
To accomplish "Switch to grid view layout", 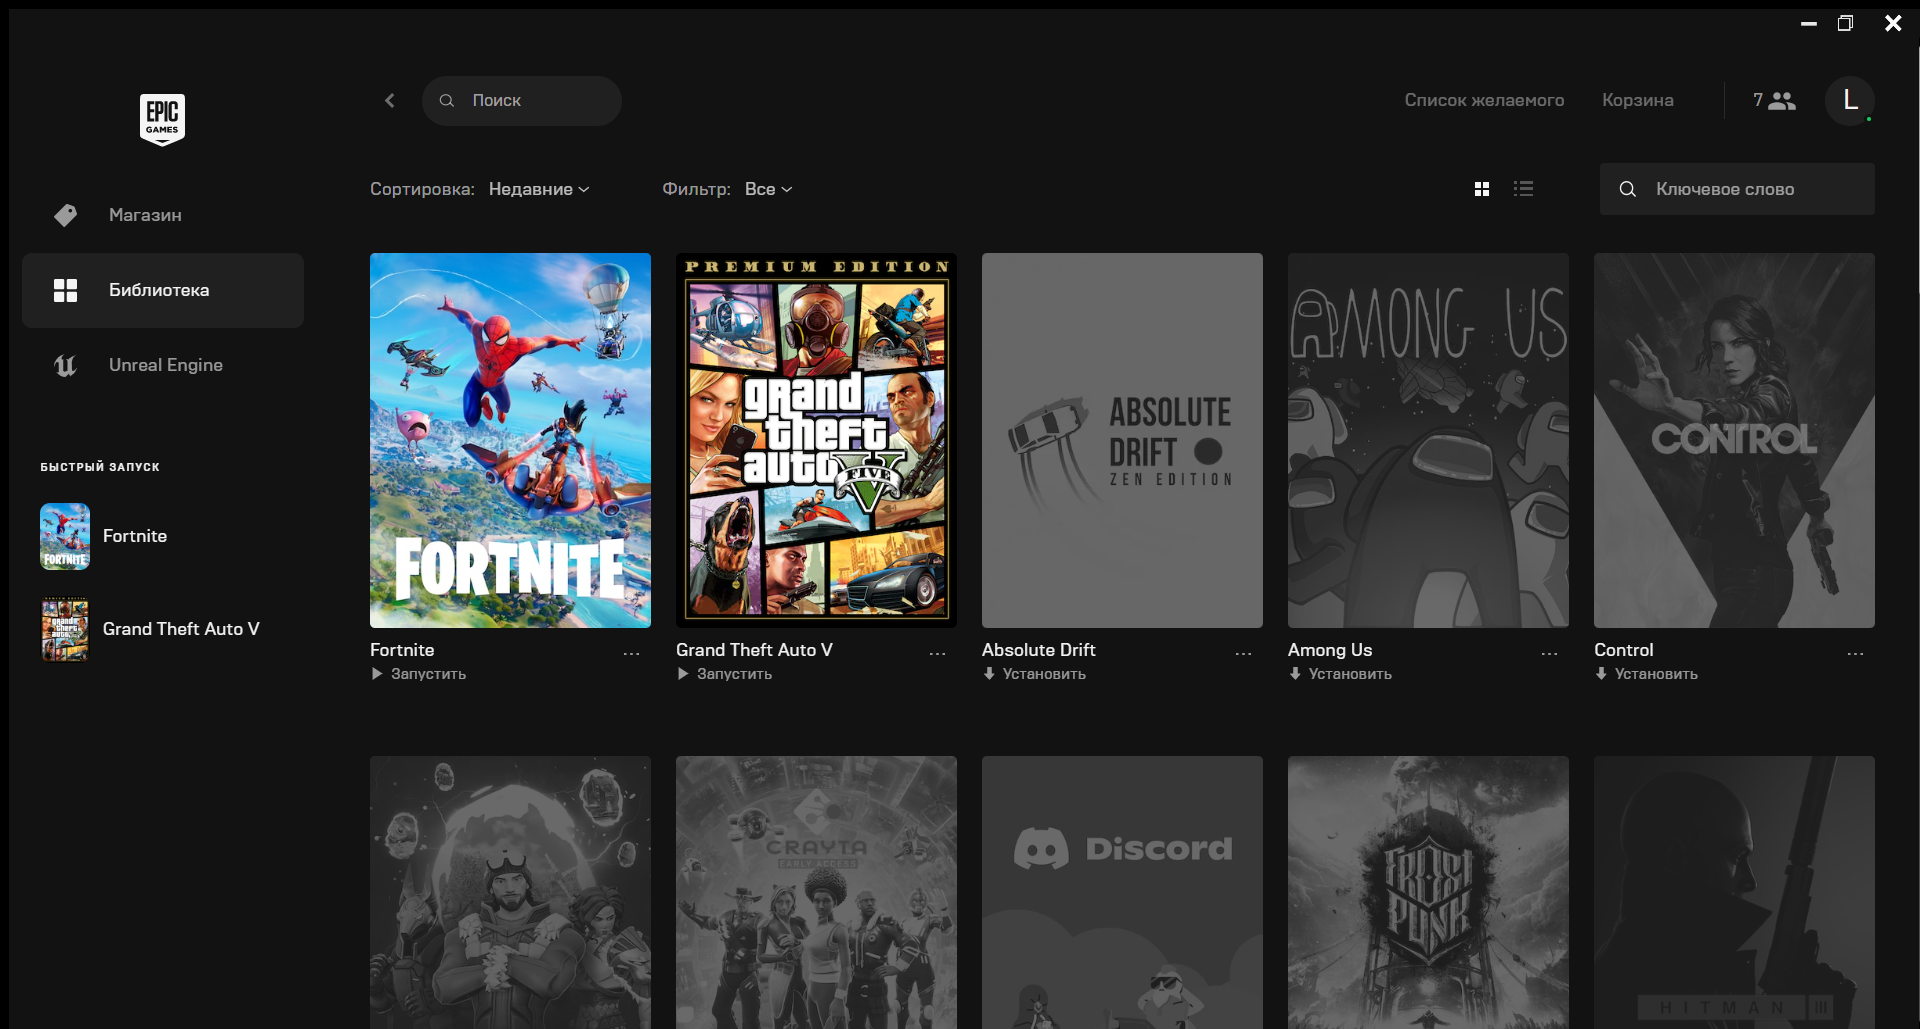I will (x=1482, y=189).
